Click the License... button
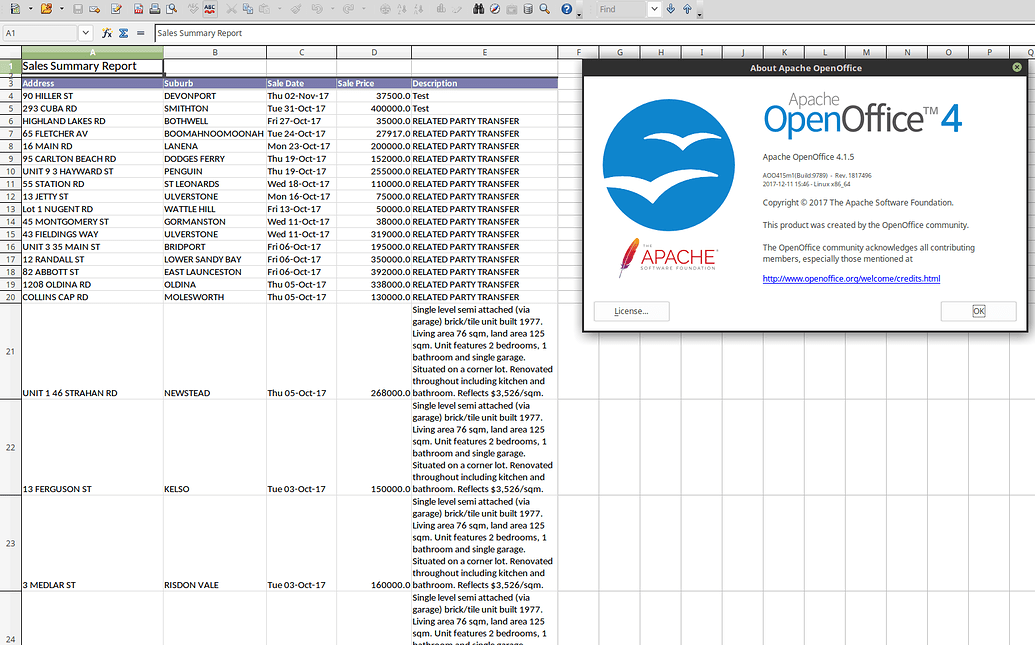 tap(631, 311)
